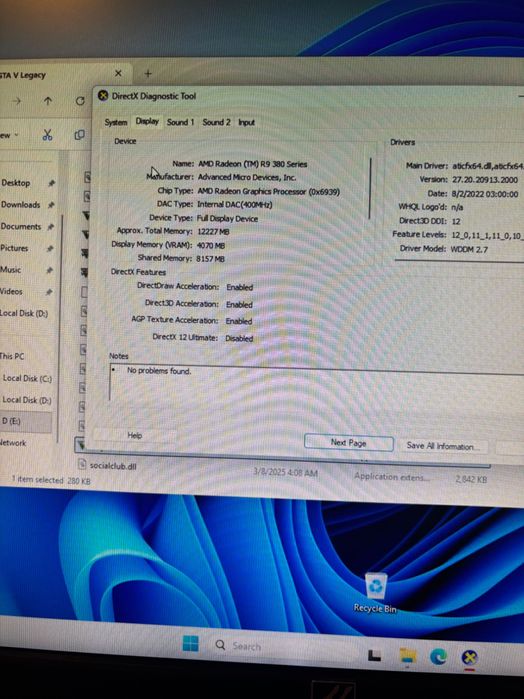This screenshot has height=699, width=524.
Task: Add a new File Explorer tab
Action: 148,74
